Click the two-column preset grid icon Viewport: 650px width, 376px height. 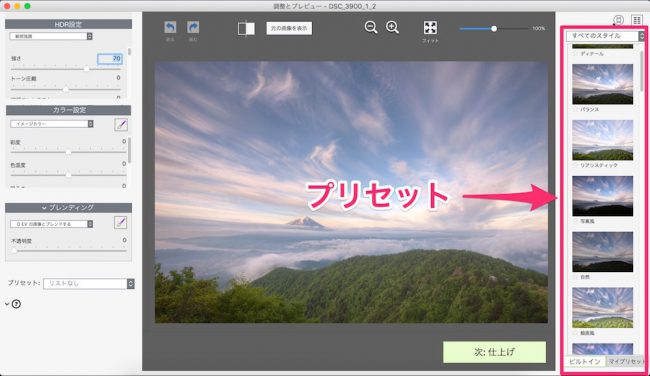pyautogui.click(x=636, y=20)
